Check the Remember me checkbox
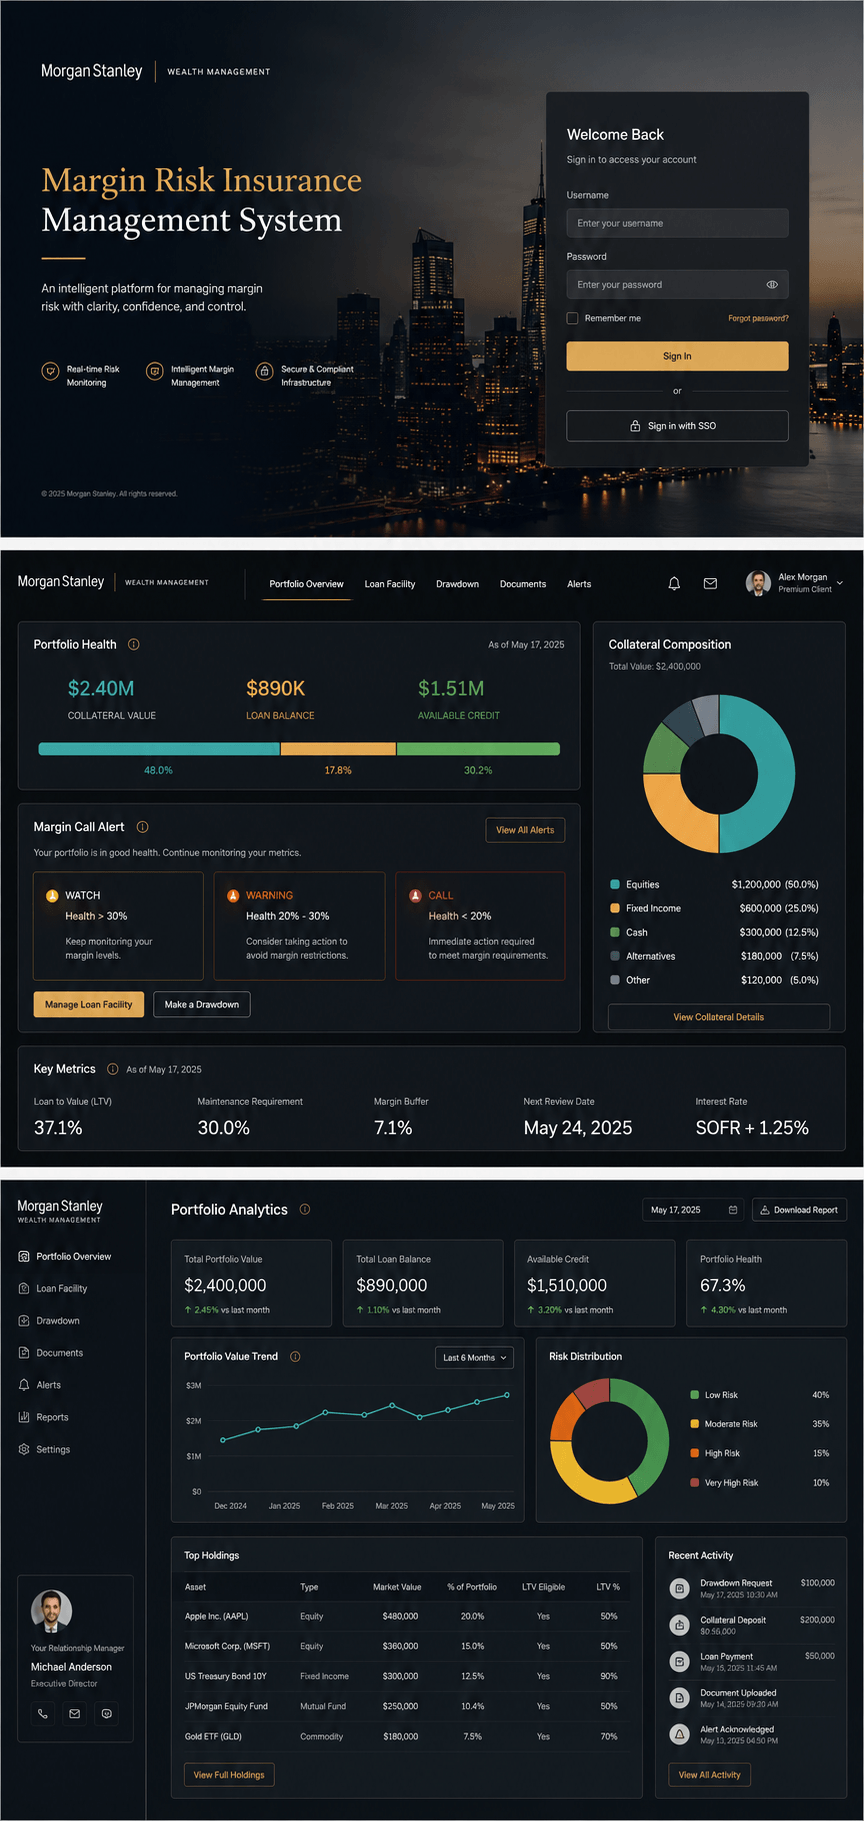This screenshot has width=864, height=1821. tap(573, 318)
